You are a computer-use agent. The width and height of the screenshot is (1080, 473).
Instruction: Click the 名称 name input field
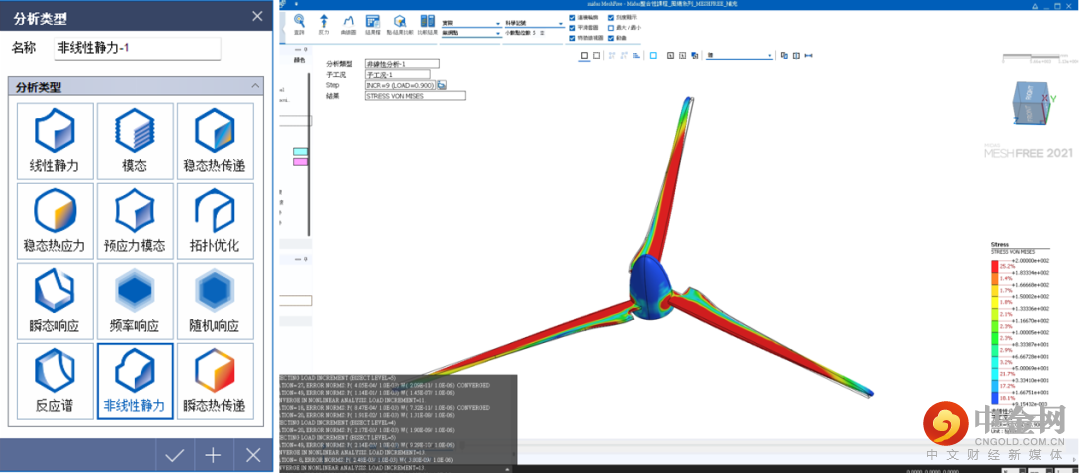point(137,48)
